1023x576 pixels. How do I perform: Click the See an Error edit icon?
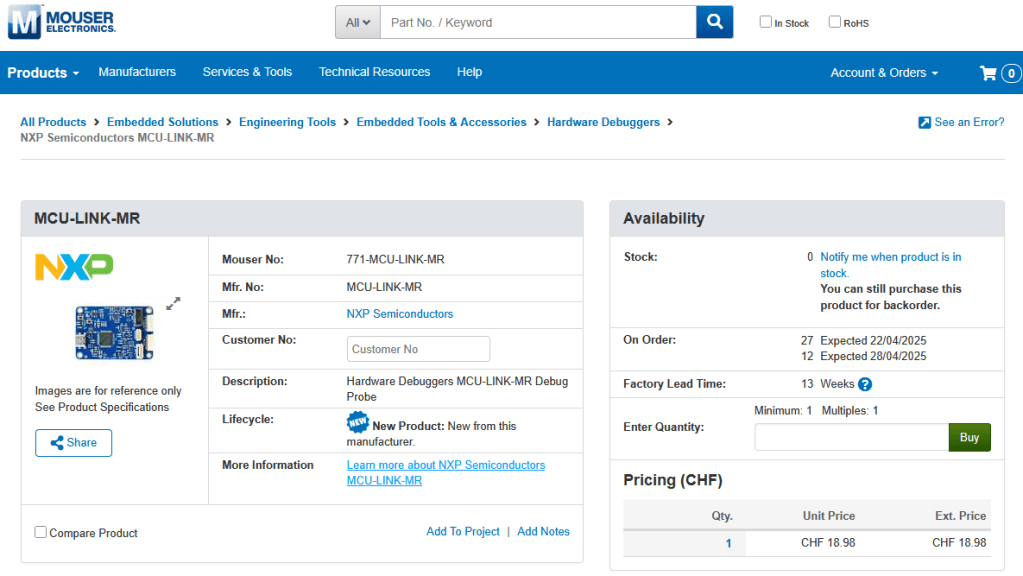(x=924, y=123)
